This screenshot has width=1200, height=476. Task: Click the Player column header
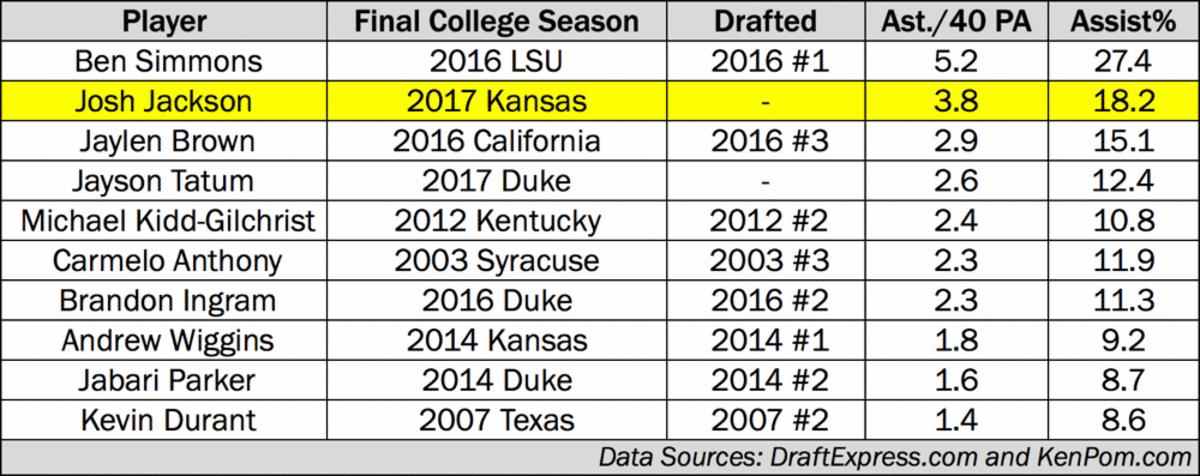click(x=167, y=22)
